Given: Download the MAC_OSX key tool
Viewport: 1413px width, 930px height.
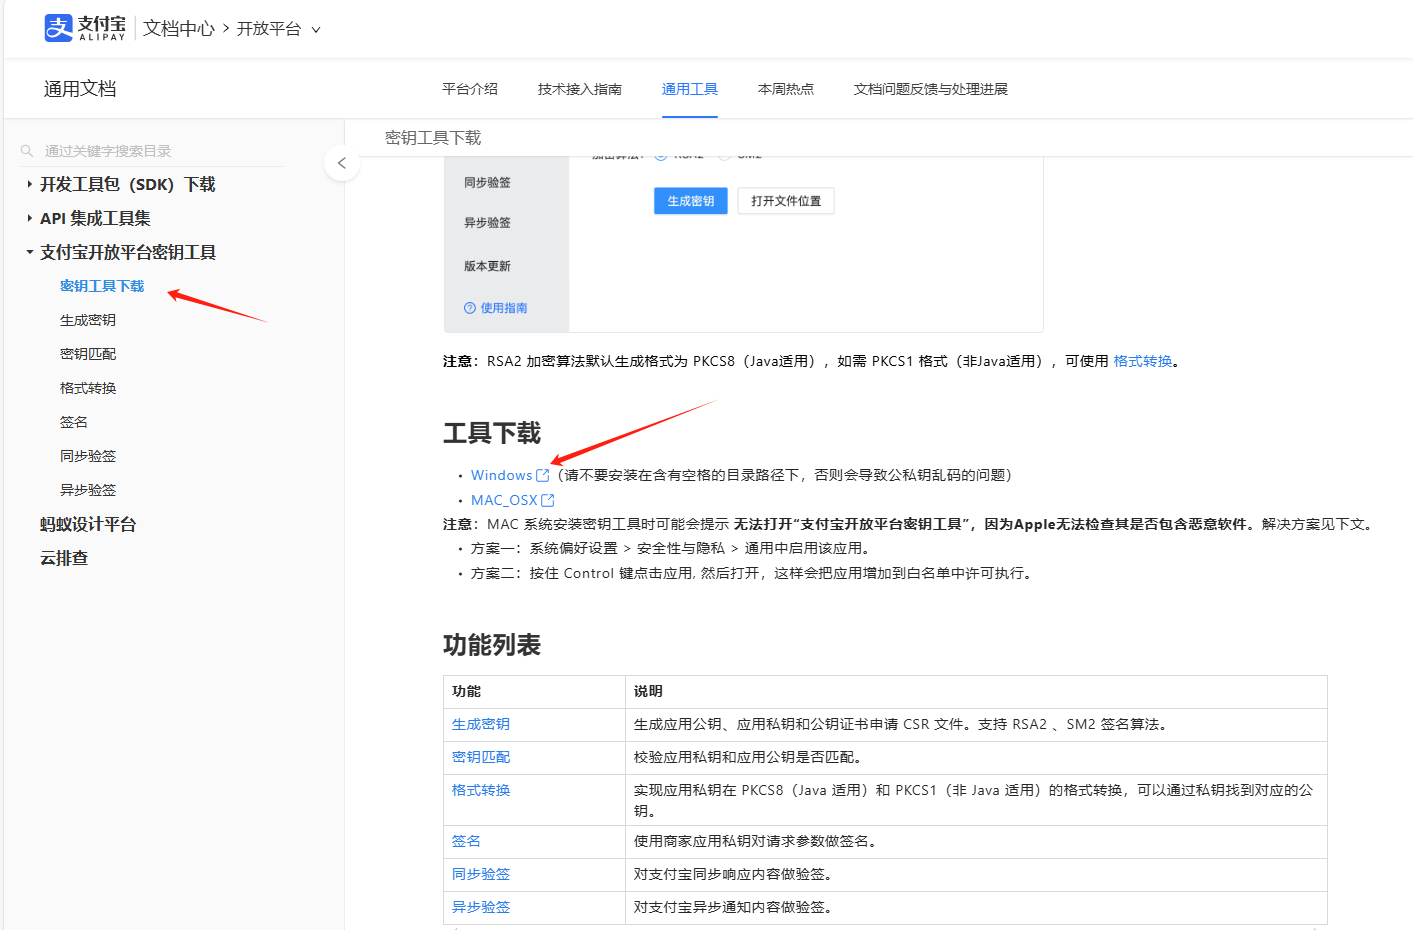Looking at the screenshot, I should coord(504,500).
